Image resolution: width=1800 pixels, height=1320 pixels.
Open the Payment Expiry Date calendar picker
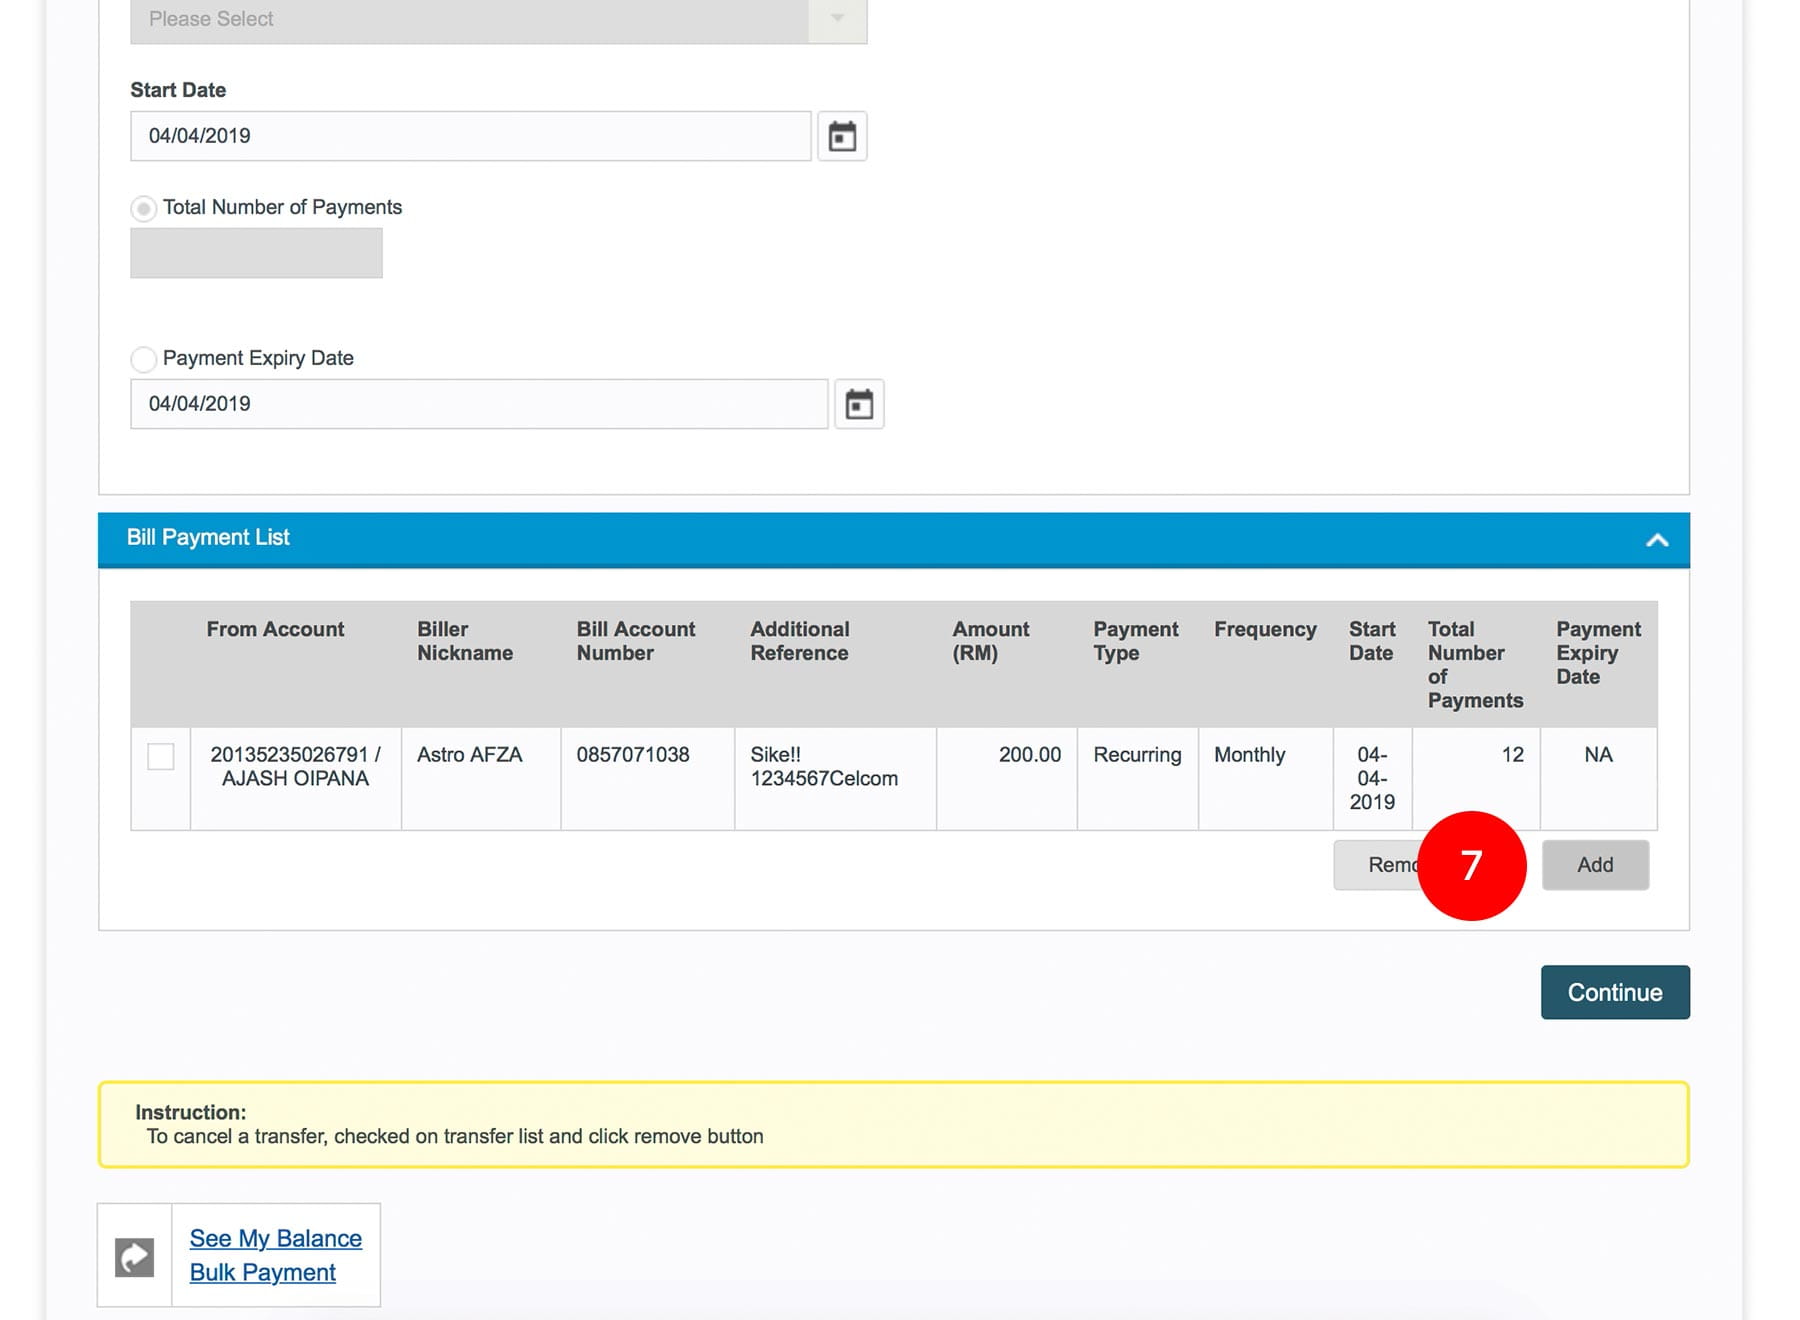pos(859,404)
